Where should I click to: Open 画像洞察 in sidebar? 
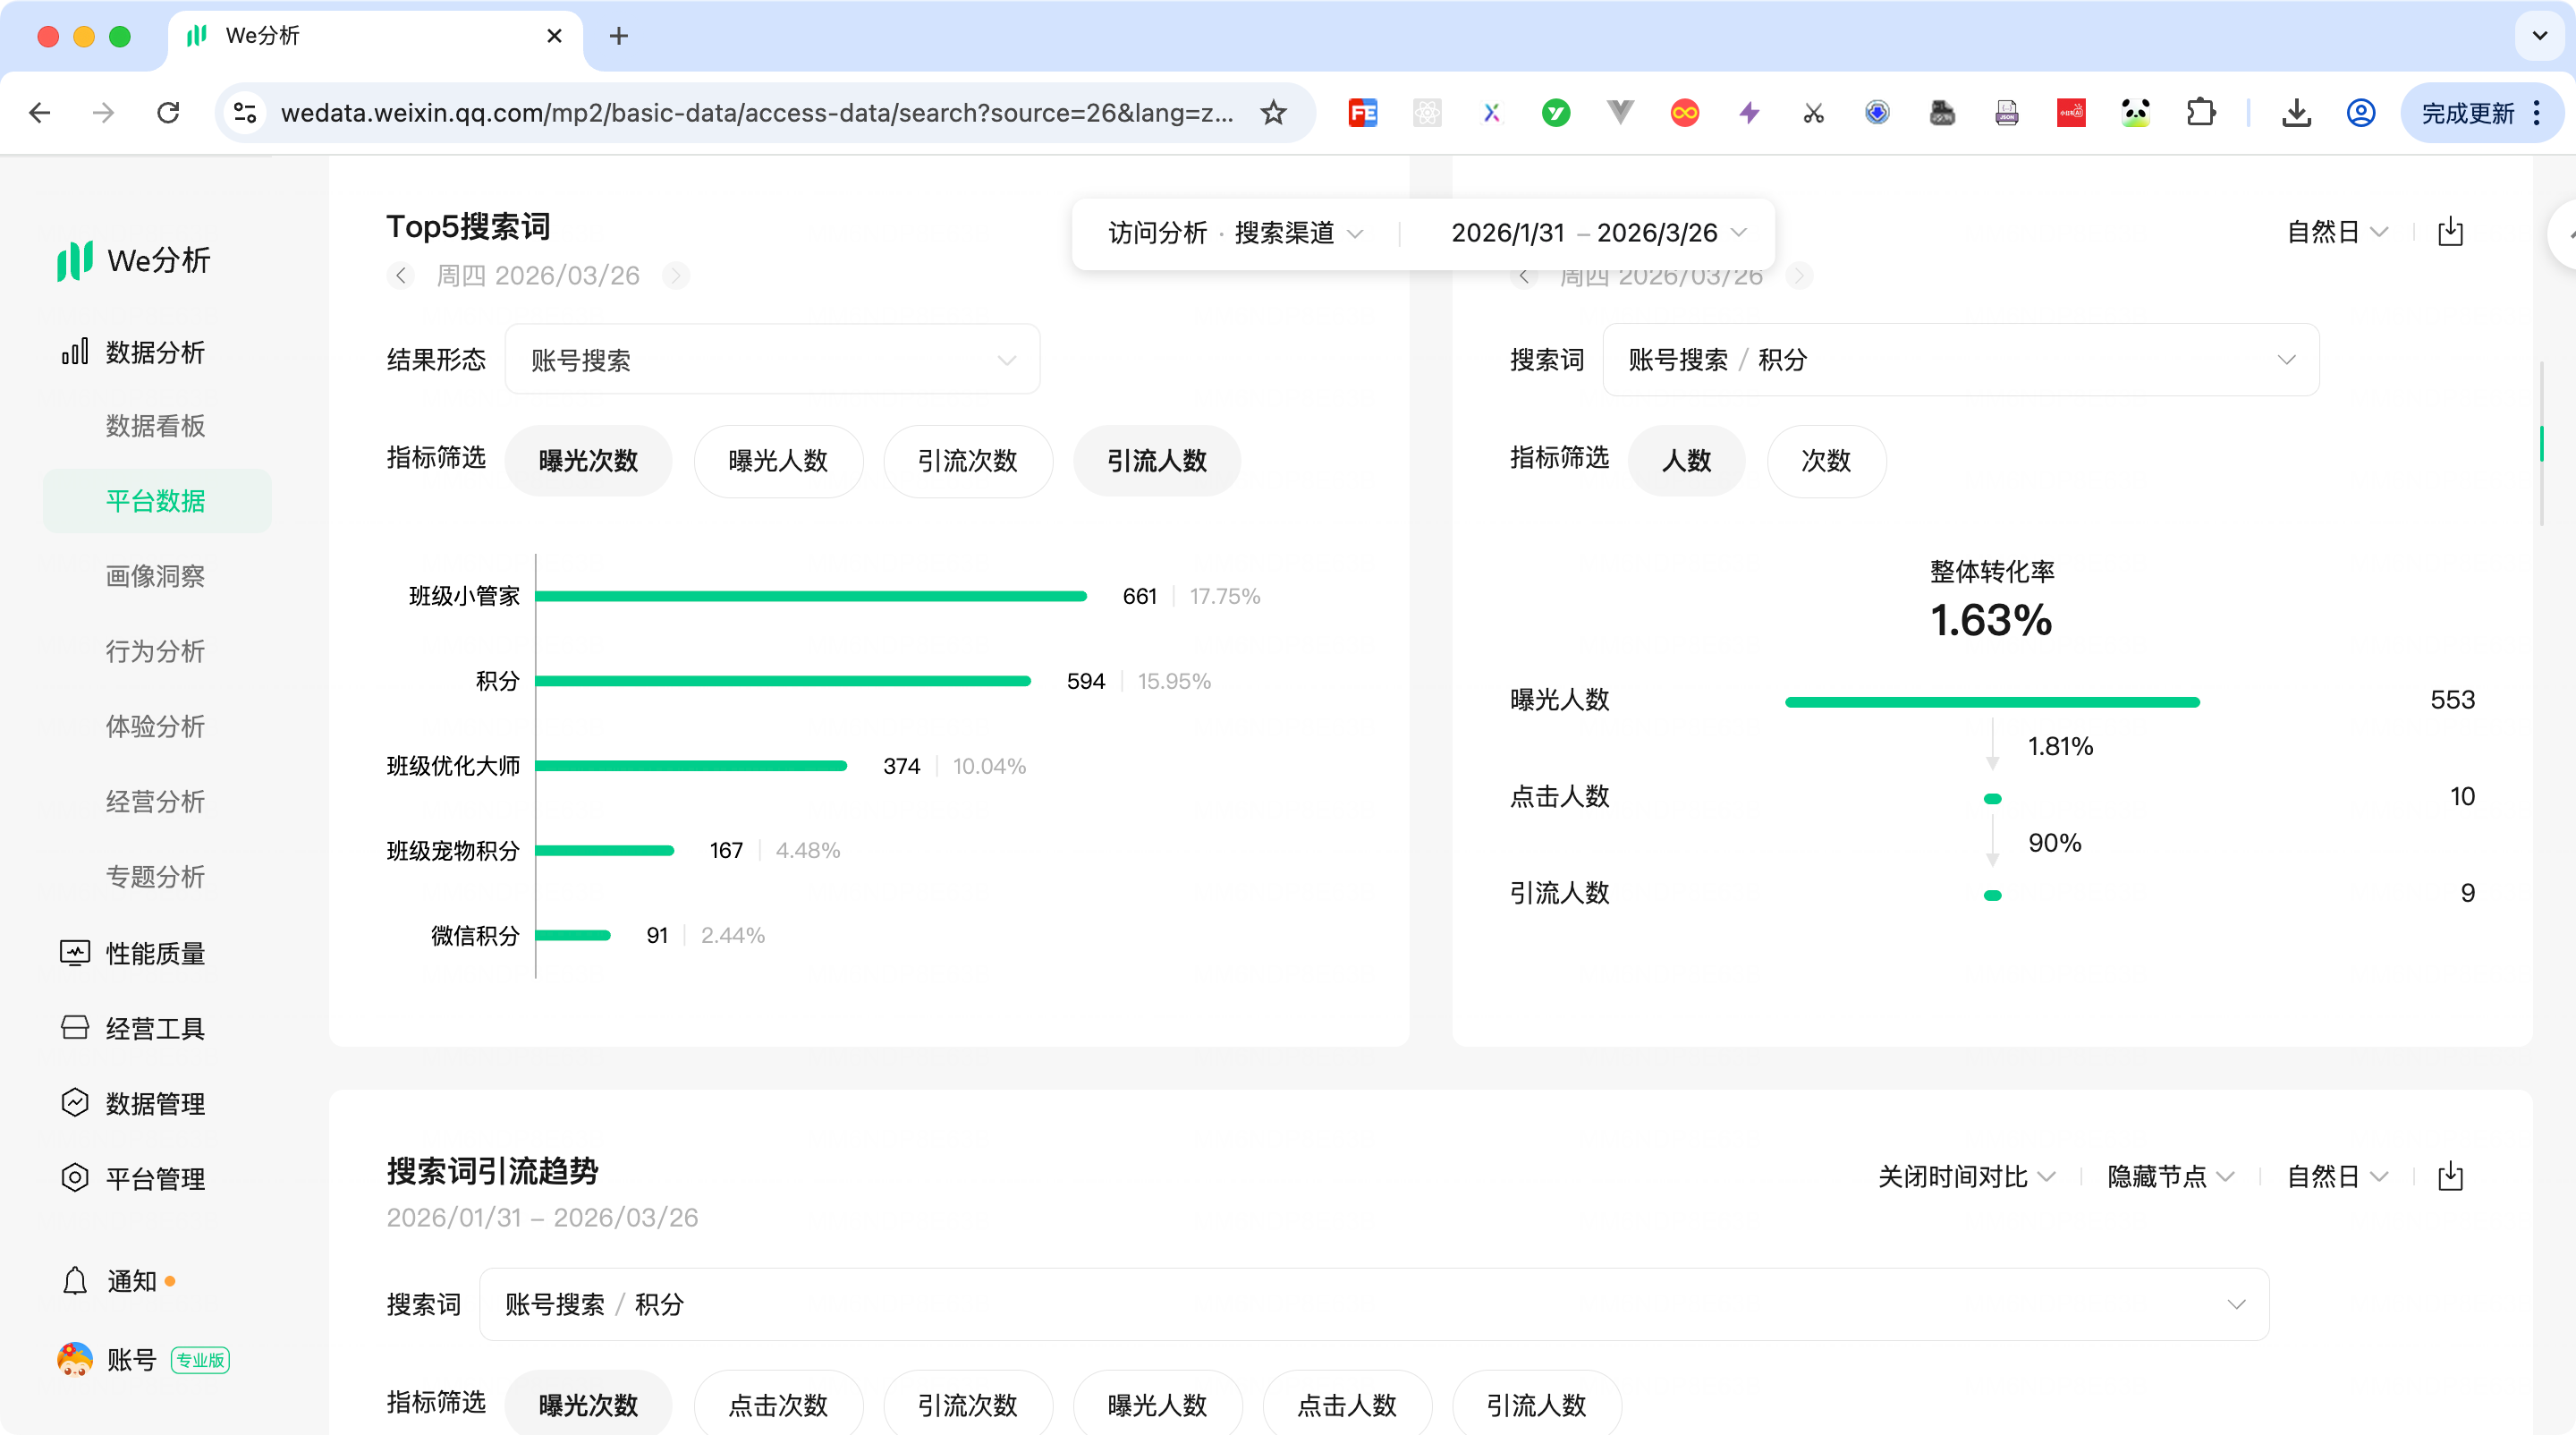coord(155,576)
